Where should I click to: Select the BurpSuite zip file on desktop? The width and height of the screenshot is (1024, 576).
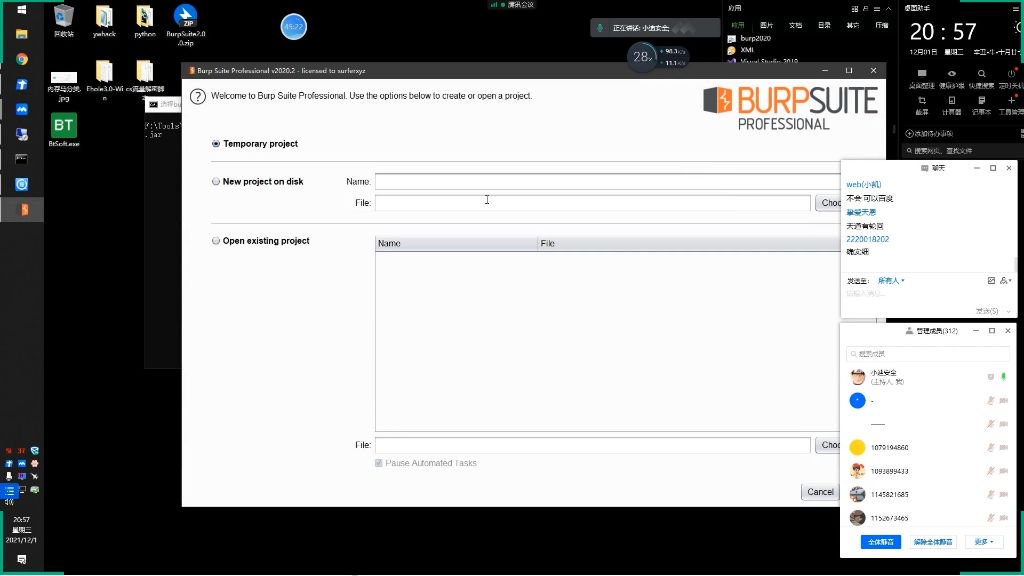(185, 25)
